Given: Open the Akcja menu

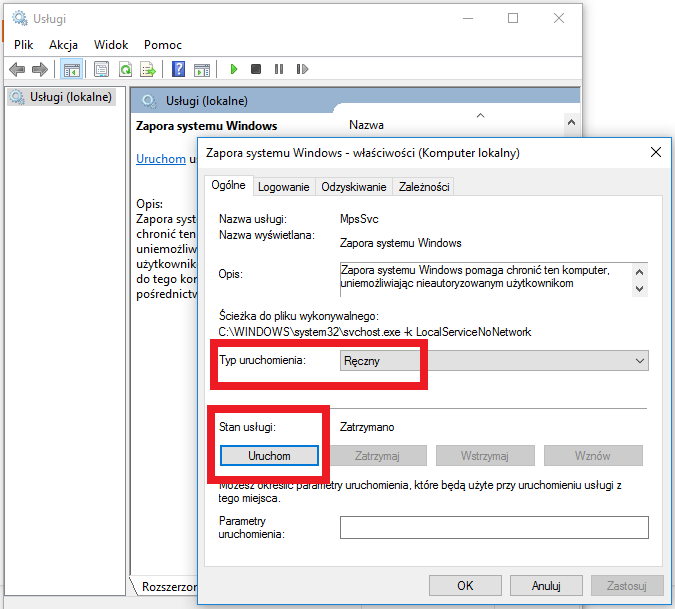Looking at the screenshot, I should tap(63, 45).
